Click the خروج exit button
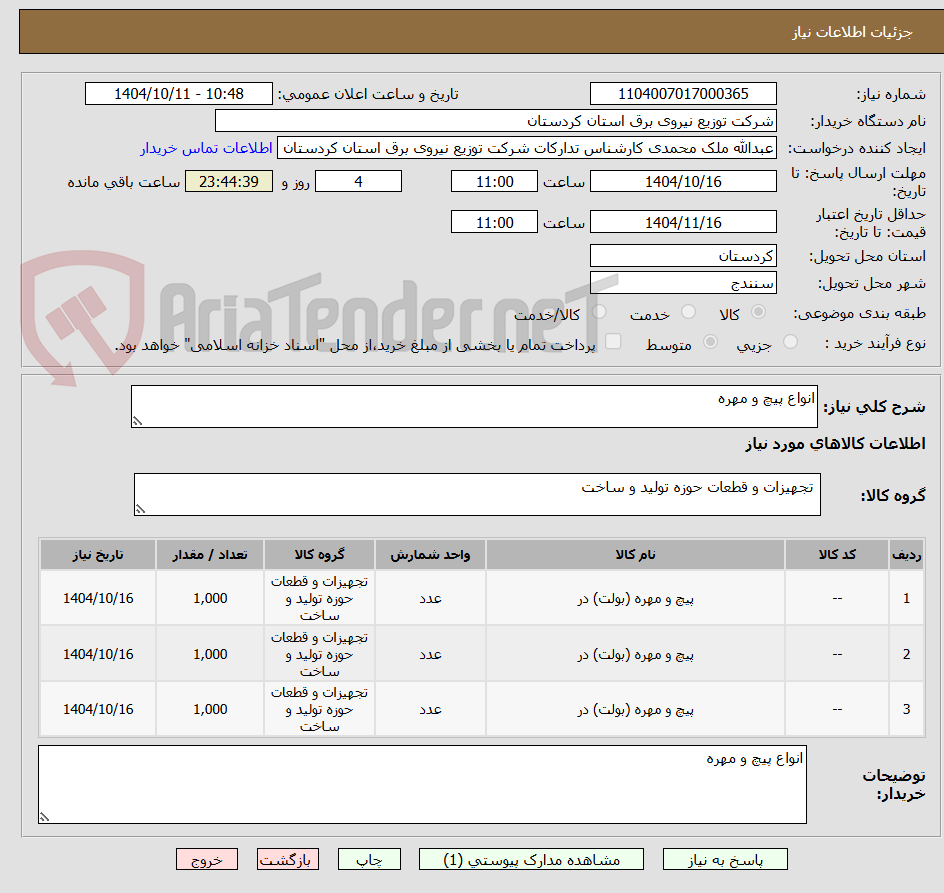Image resolution: width=944 pixels, height=893 pixels. click(206, 859)
